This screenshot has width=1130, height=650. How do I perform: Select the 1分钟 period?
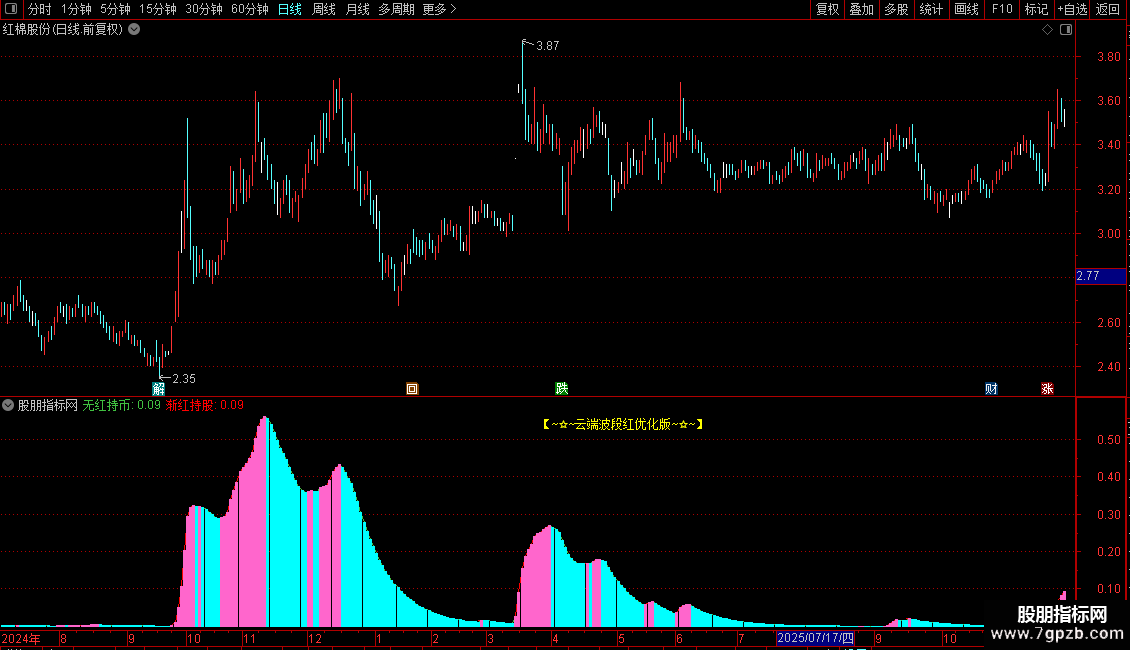coord(76,9)
